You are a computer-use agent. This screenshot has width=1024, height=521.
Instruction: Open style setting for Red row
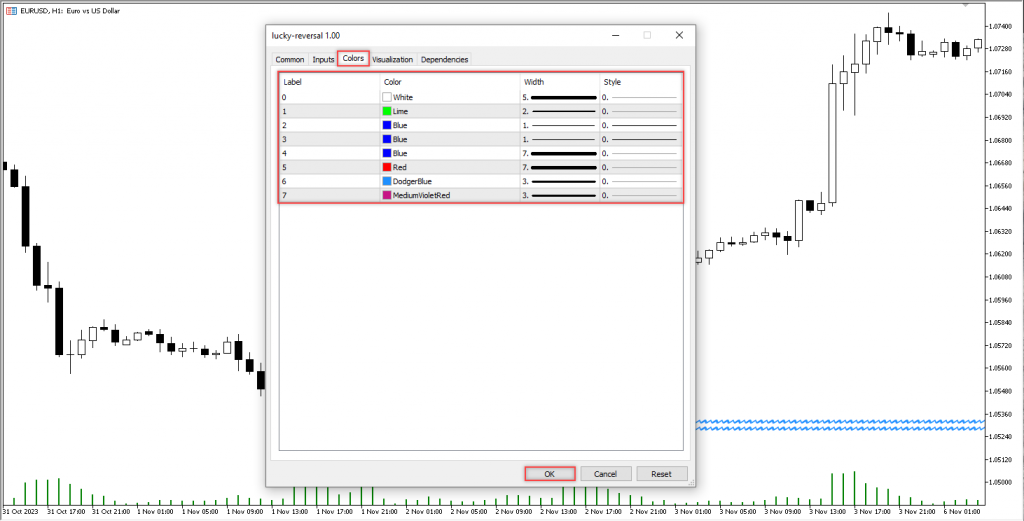click(x=641, y=167)
